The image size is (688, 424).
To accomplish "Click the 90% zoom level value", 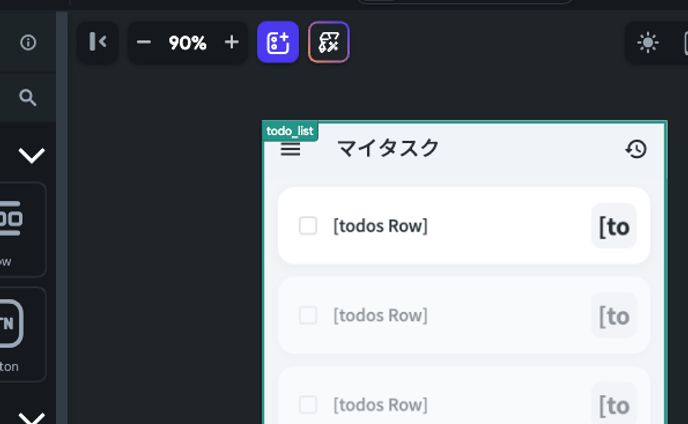I will click(x=187, y=42).
